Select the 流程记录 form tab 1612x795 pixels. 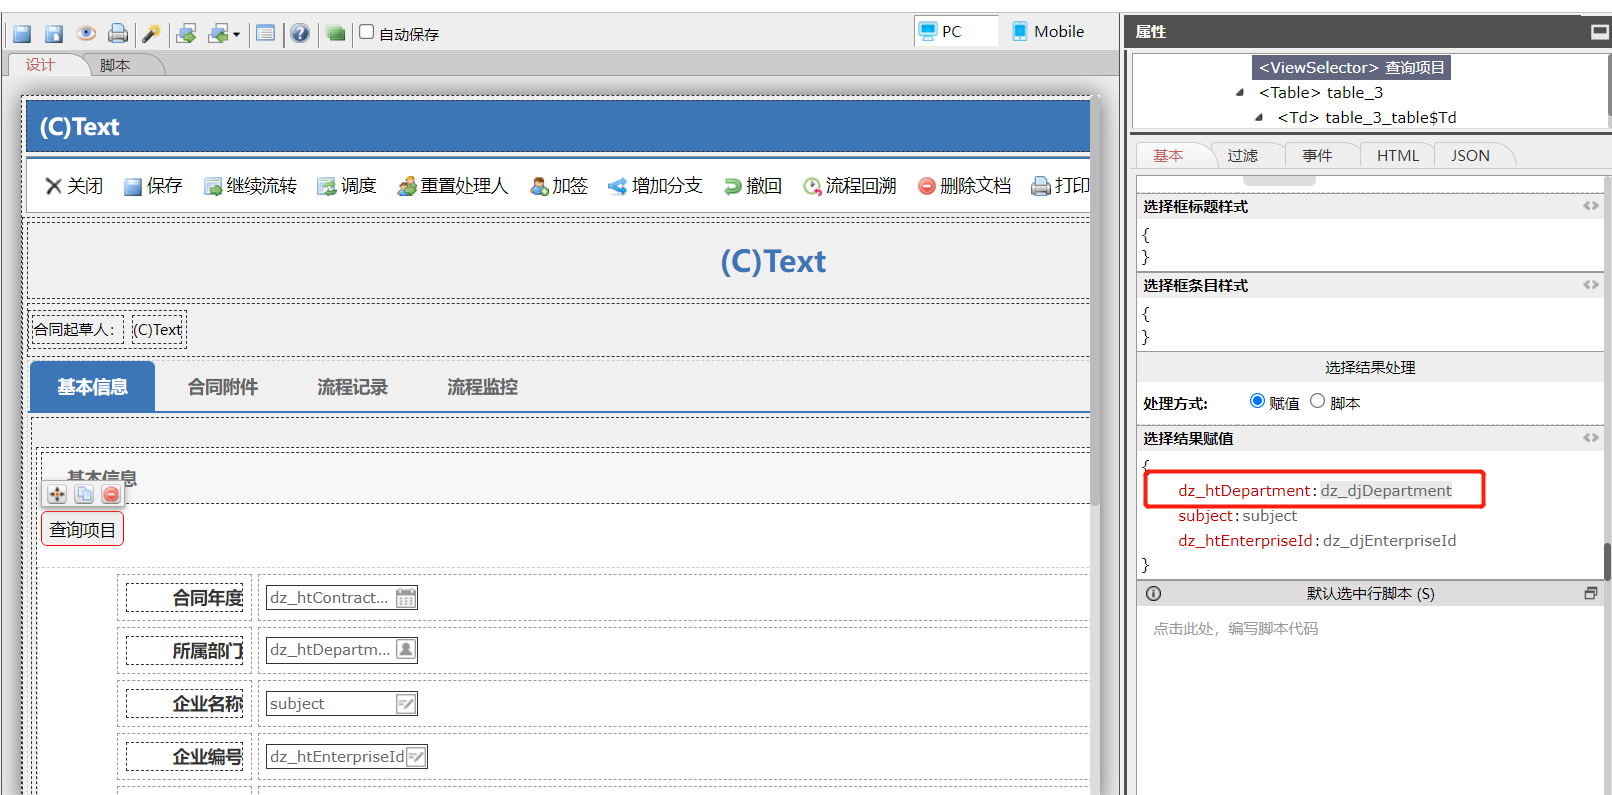(352, 387)
